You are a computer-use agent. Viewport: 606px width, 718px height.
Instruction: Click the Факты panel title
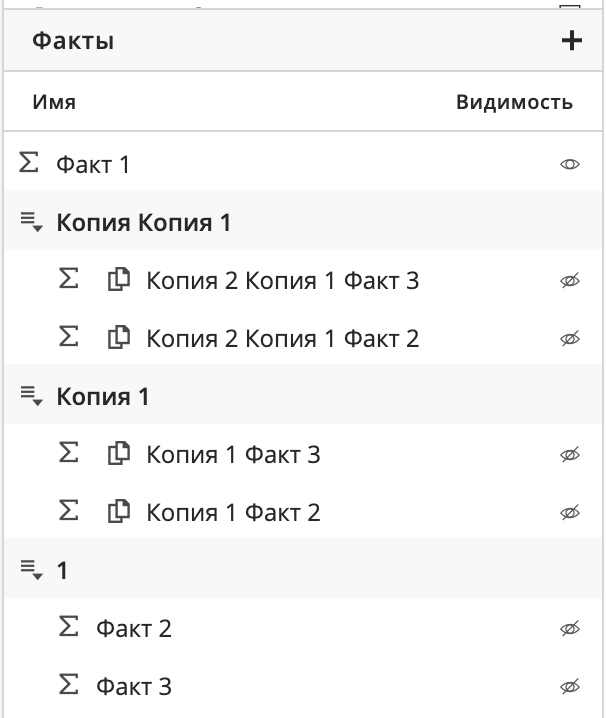tap(73, 41)
